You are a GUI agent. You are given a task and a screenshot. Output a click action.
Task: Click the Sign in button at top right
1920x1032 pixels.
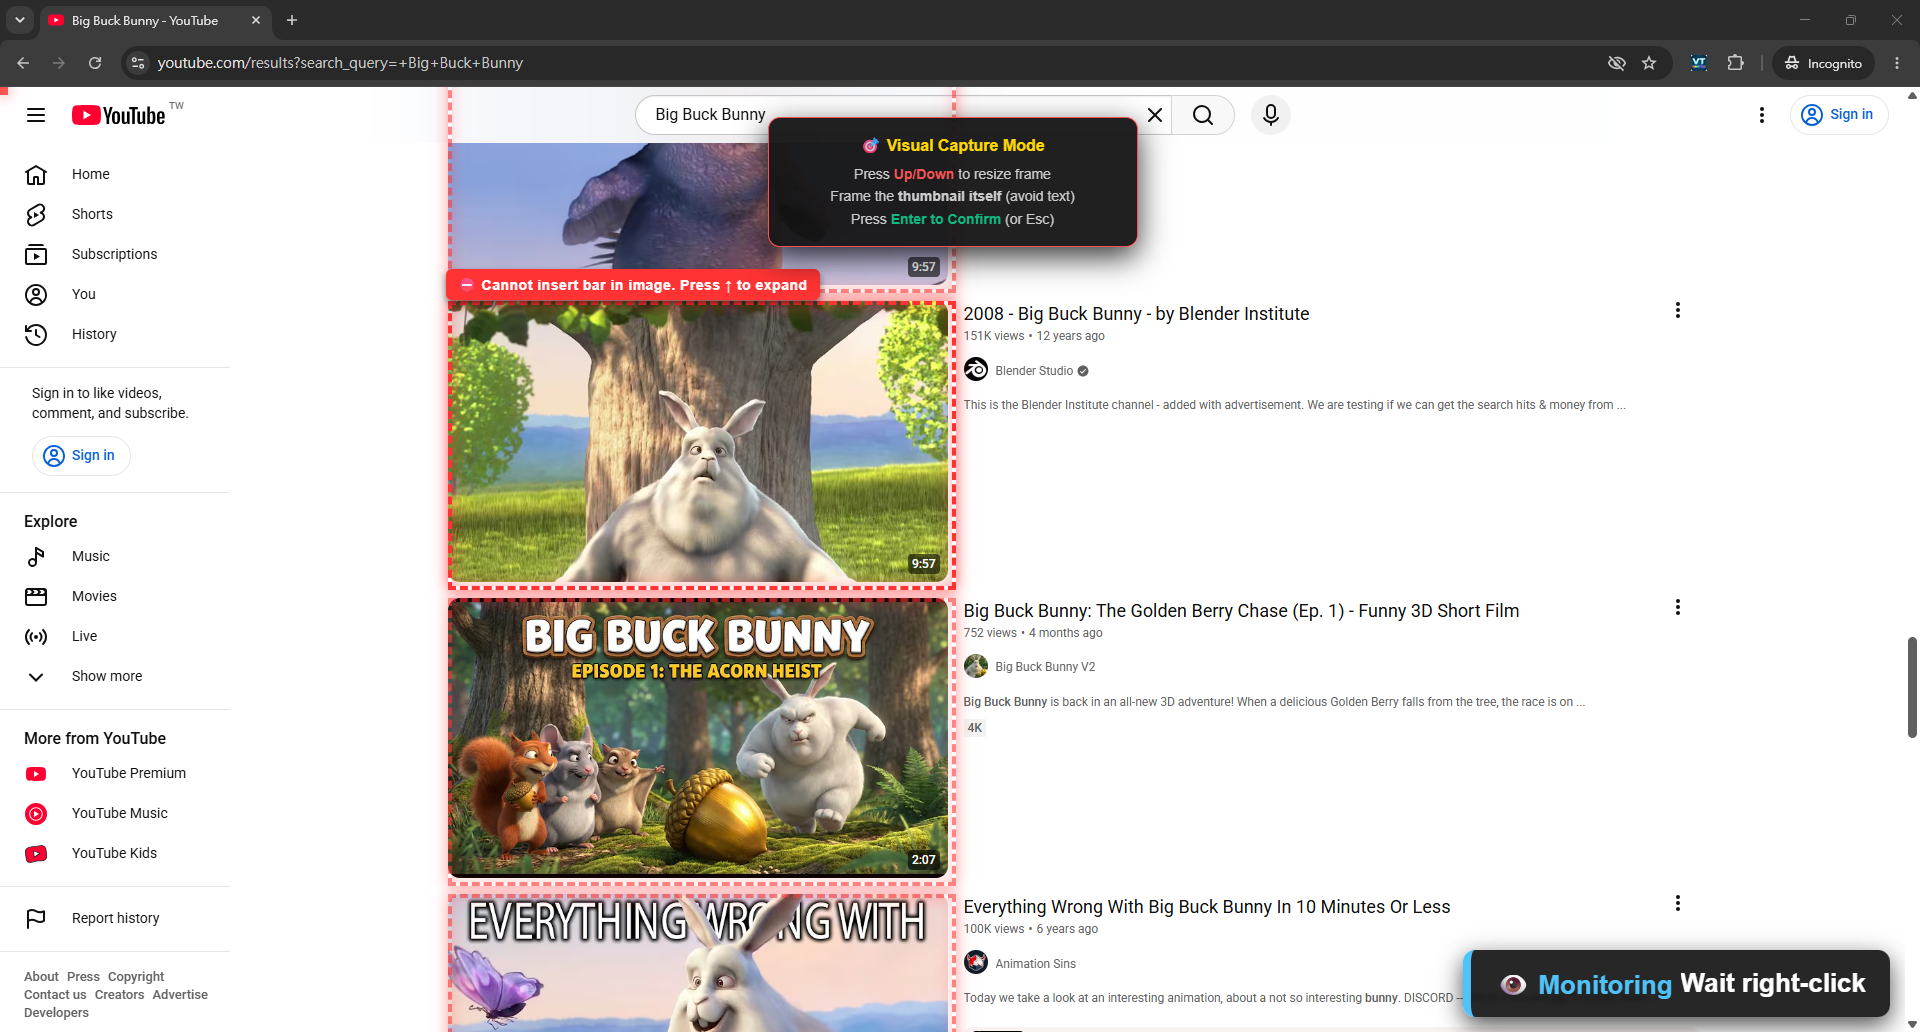coord(1838,115)
